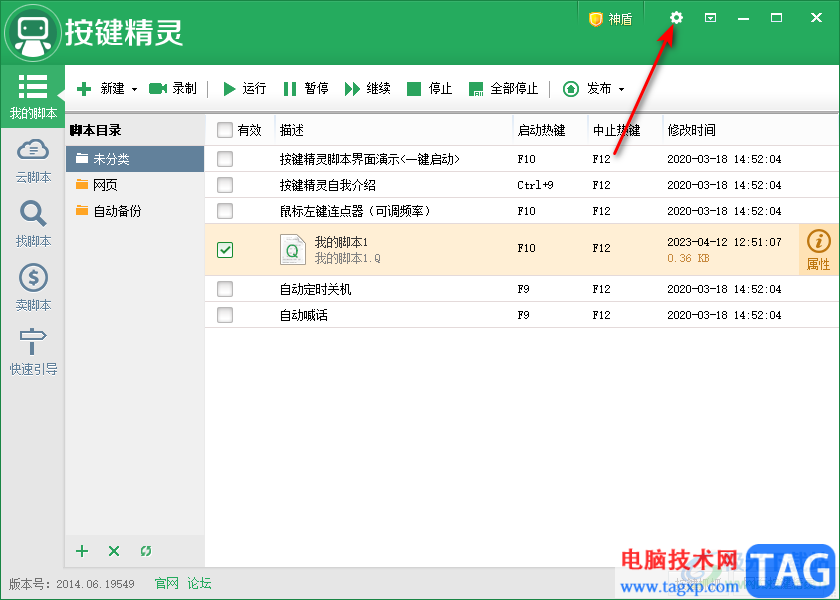Open 属性 properties of 我的脚本1
This screenshot has height=600, width=840.
tap(819, 250)
